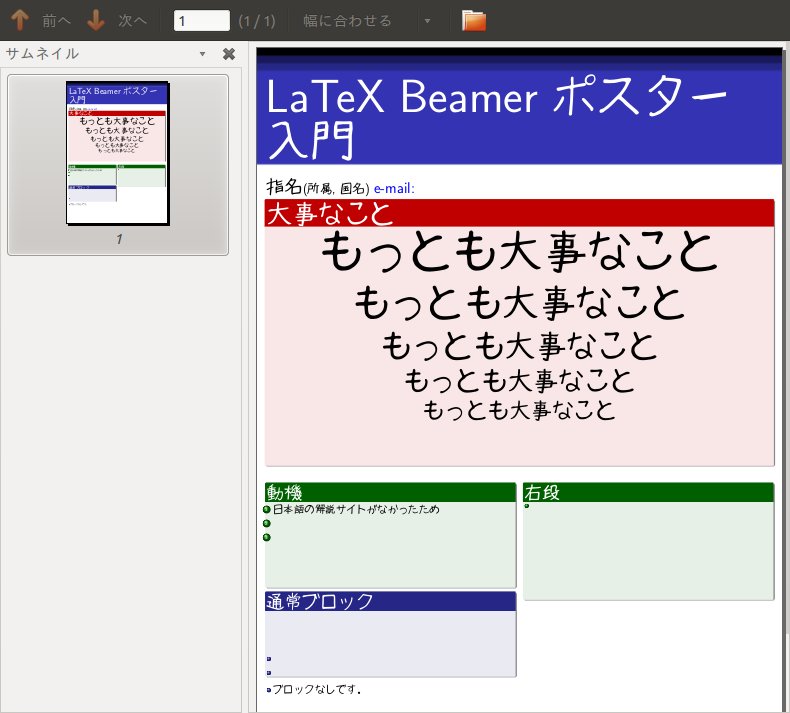The height and width of the screenshot is (713, 790).
Task: Click the 通常ブロック blue block header
Action: (390, 602)
